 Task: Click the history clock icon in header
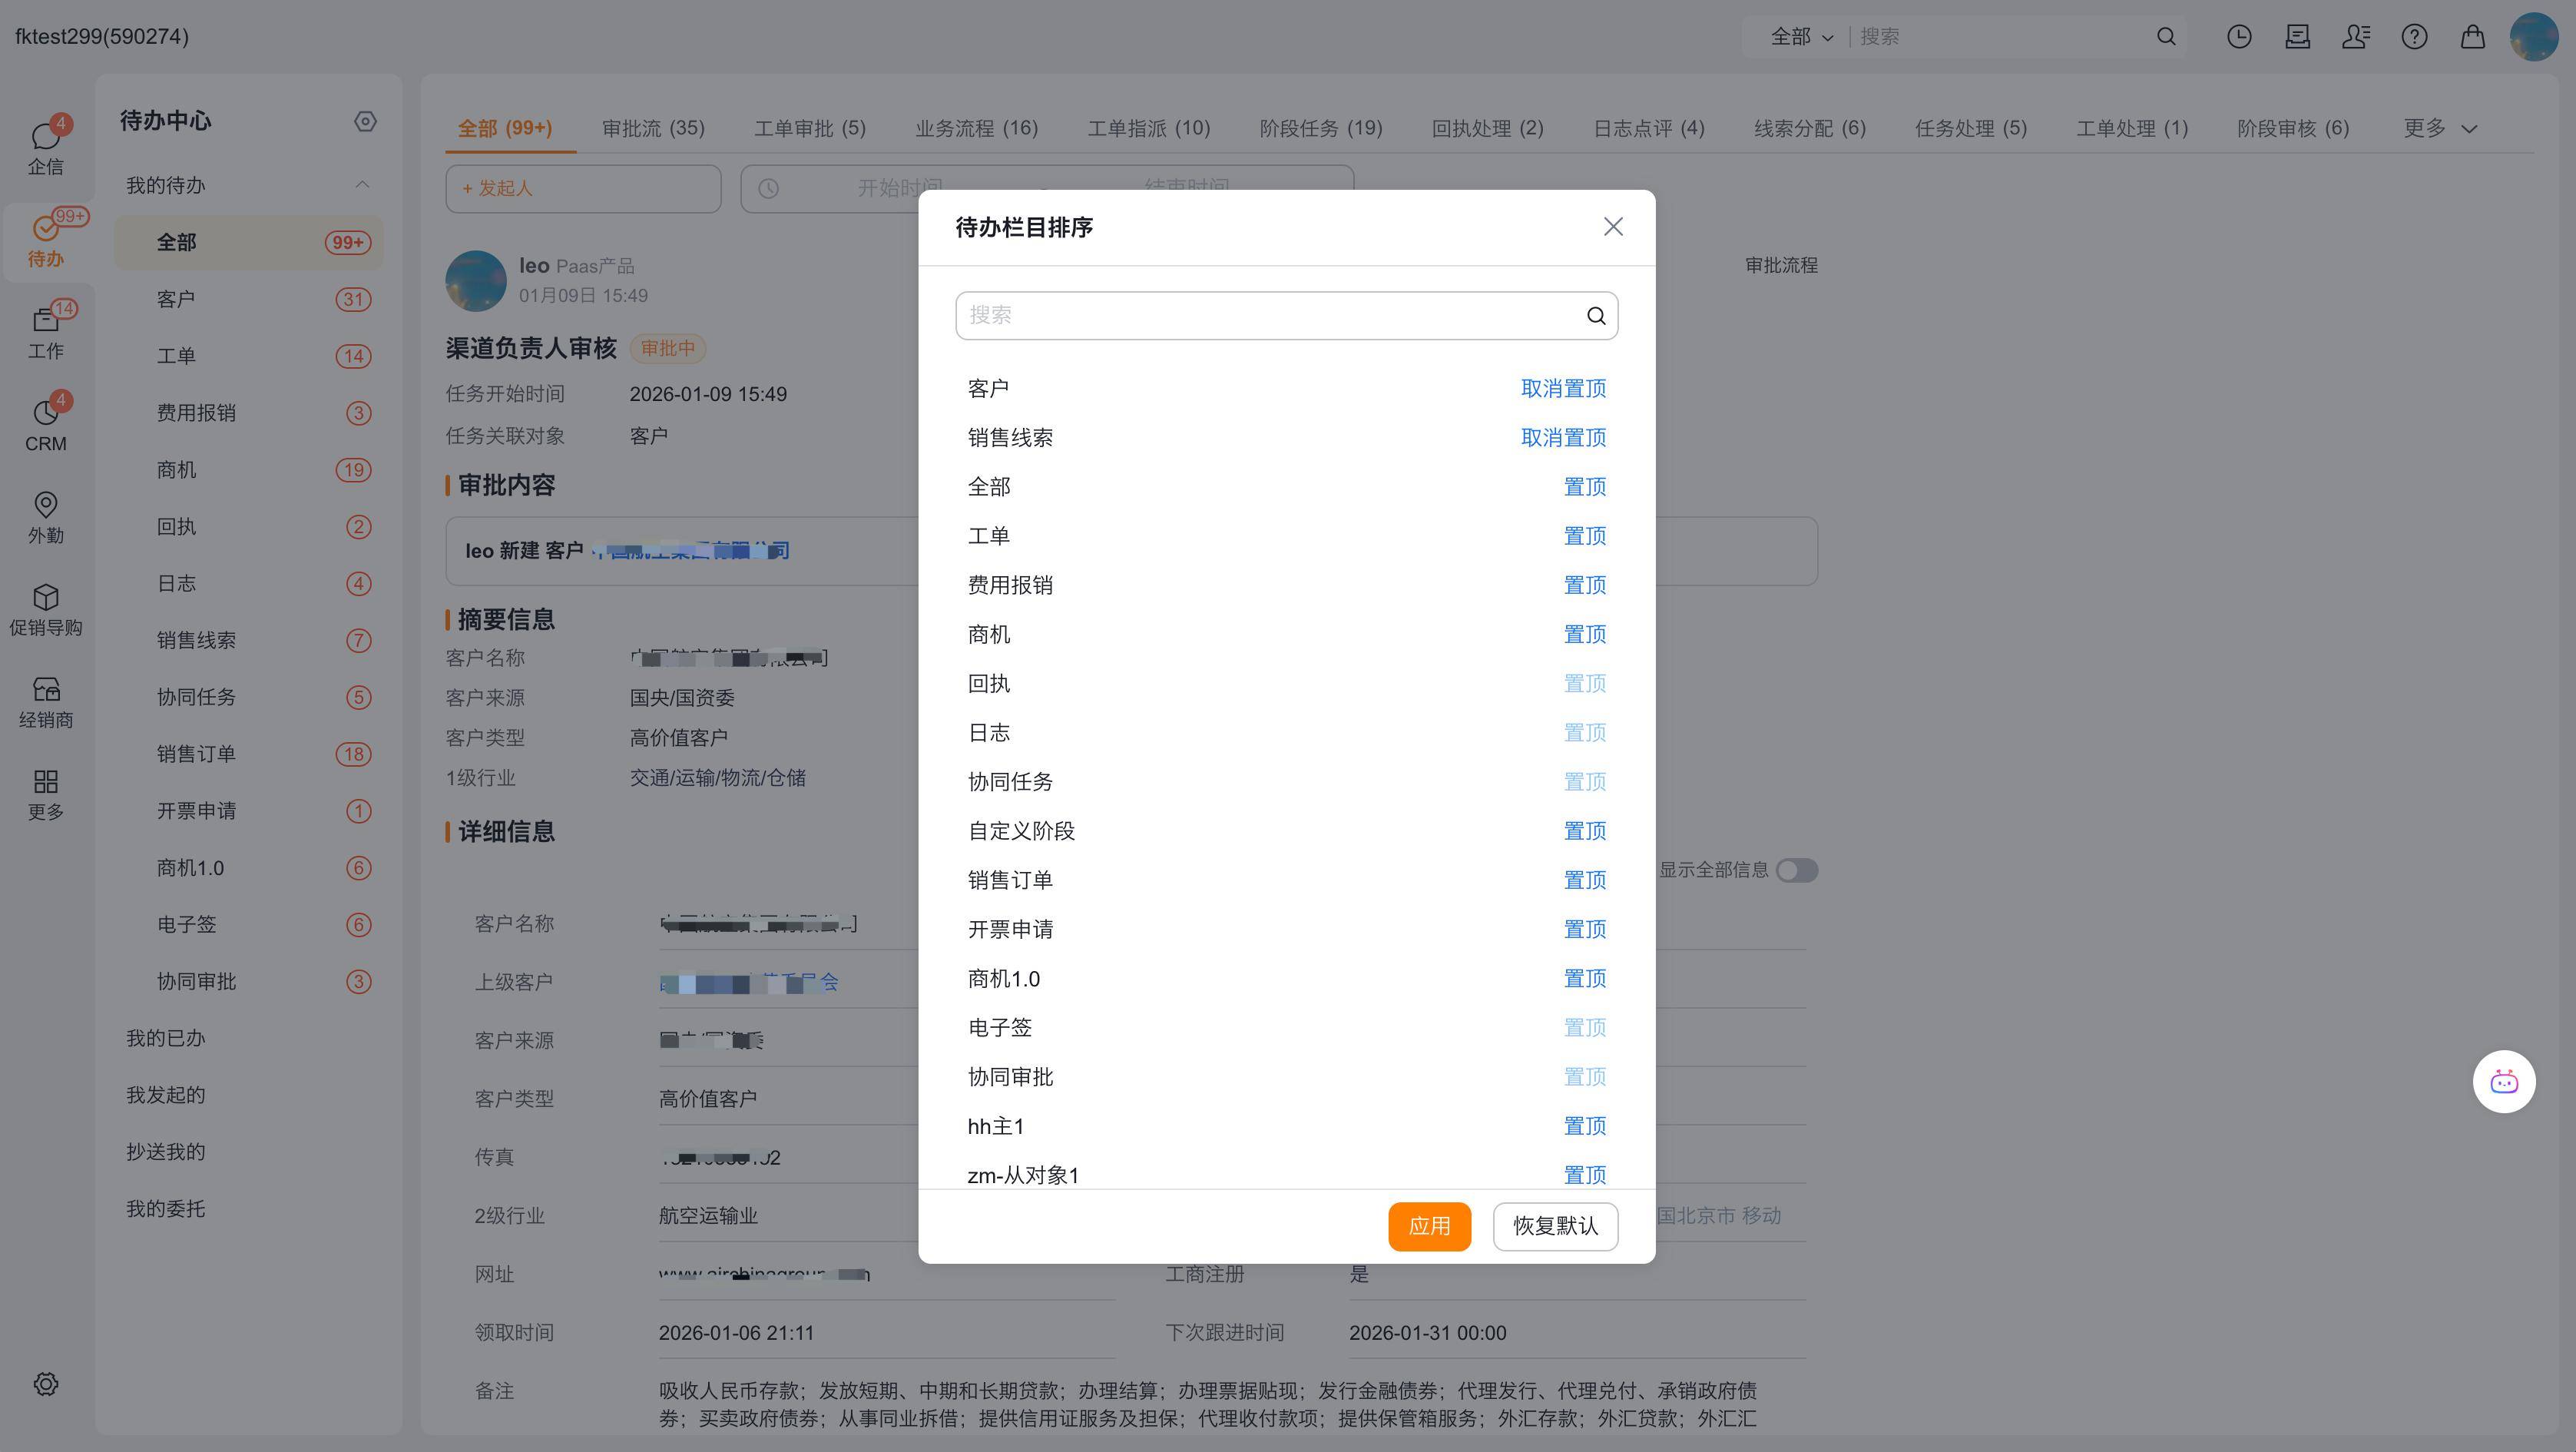click(x=2238, y=37)
